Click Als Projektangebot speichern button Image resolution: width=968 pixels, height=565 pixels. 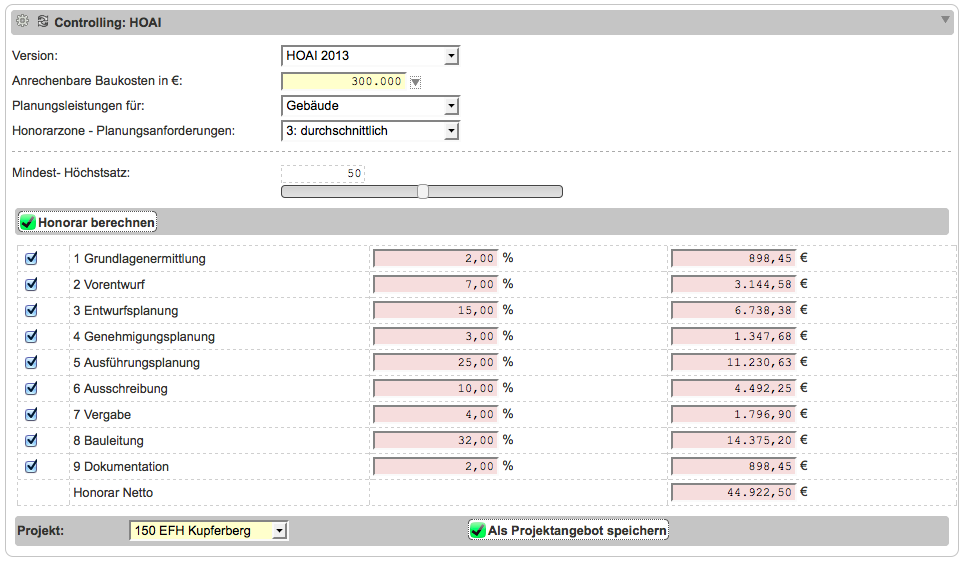(569, 530)
